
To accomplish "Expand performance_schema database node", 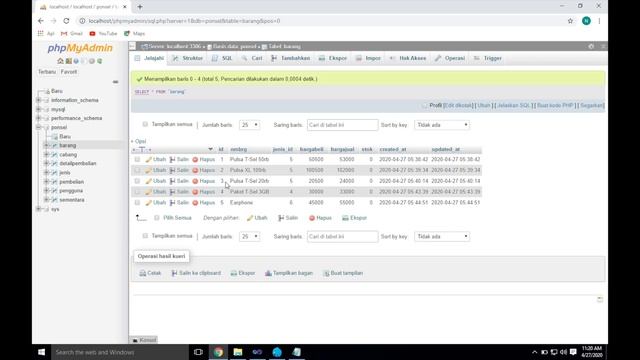I will (38, 118).
